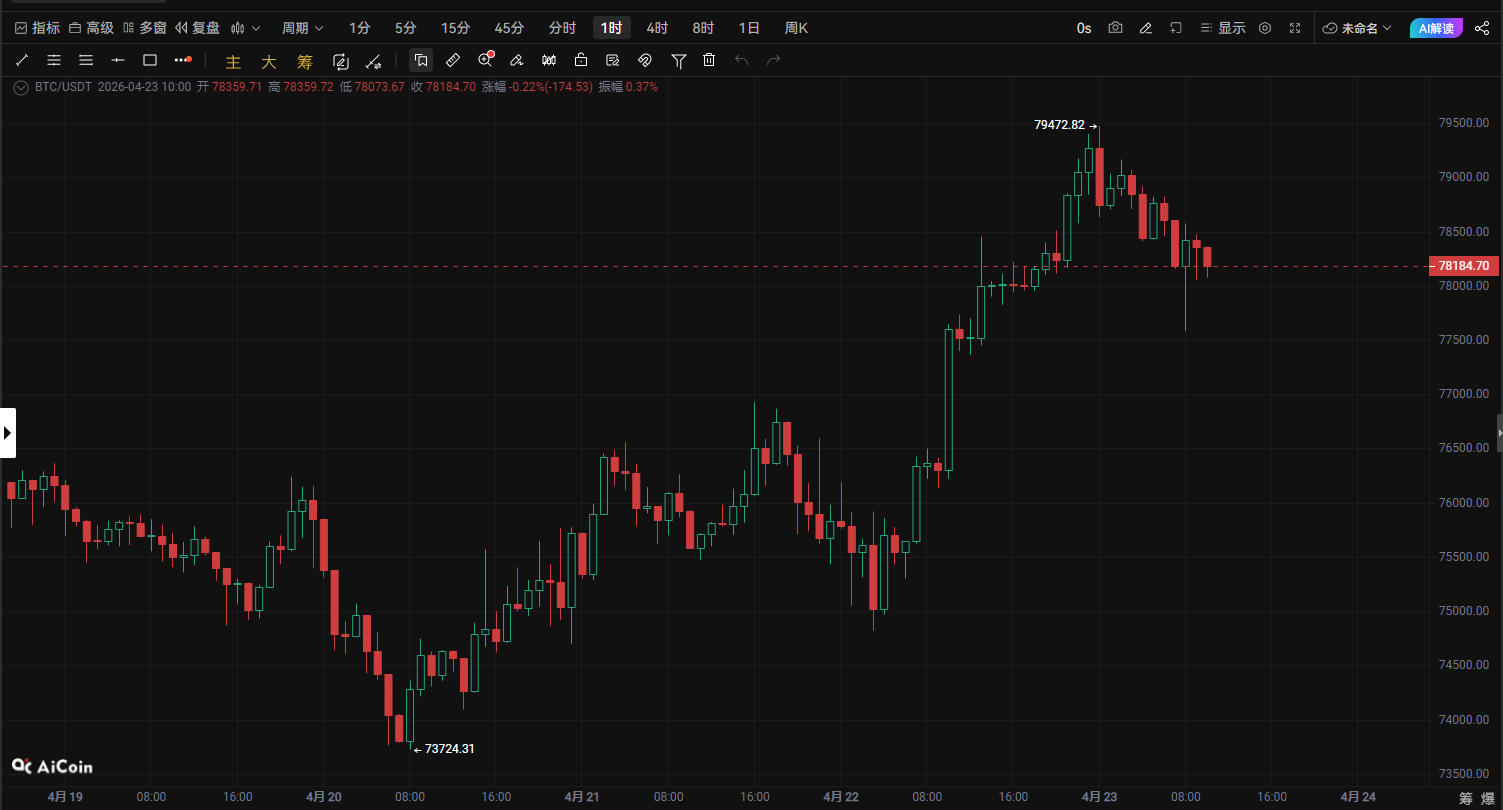
Task: Select the trend line drawing tool
Action: pos(22,60)
